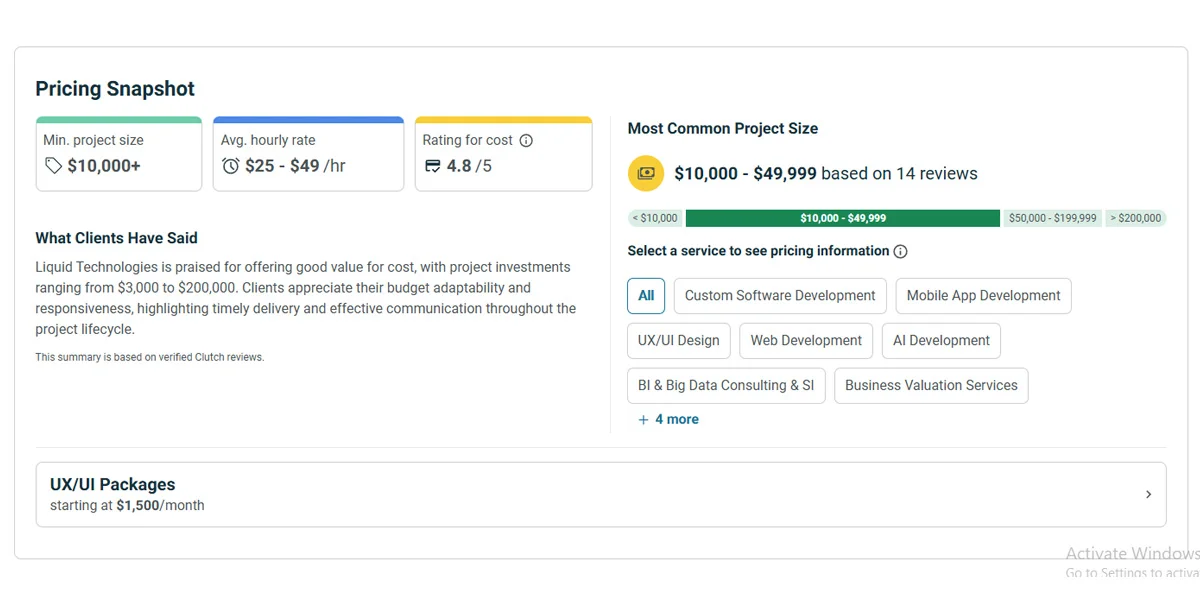The width and height of the screenshot is (1200, 600).
Task: Click the green $10,000 - $49,999 bar segment
Action: click(x=842, y=218)
